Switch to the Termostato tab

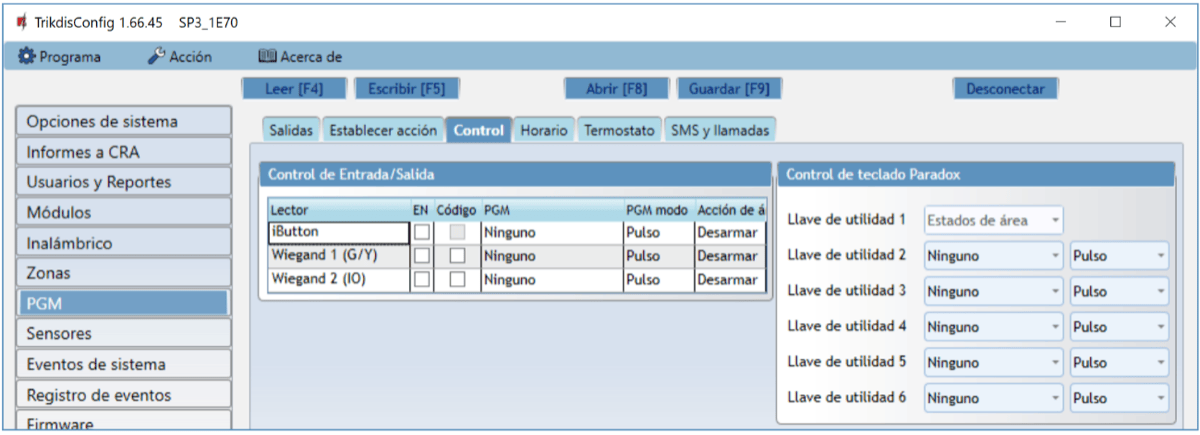[x=619, y=131]
